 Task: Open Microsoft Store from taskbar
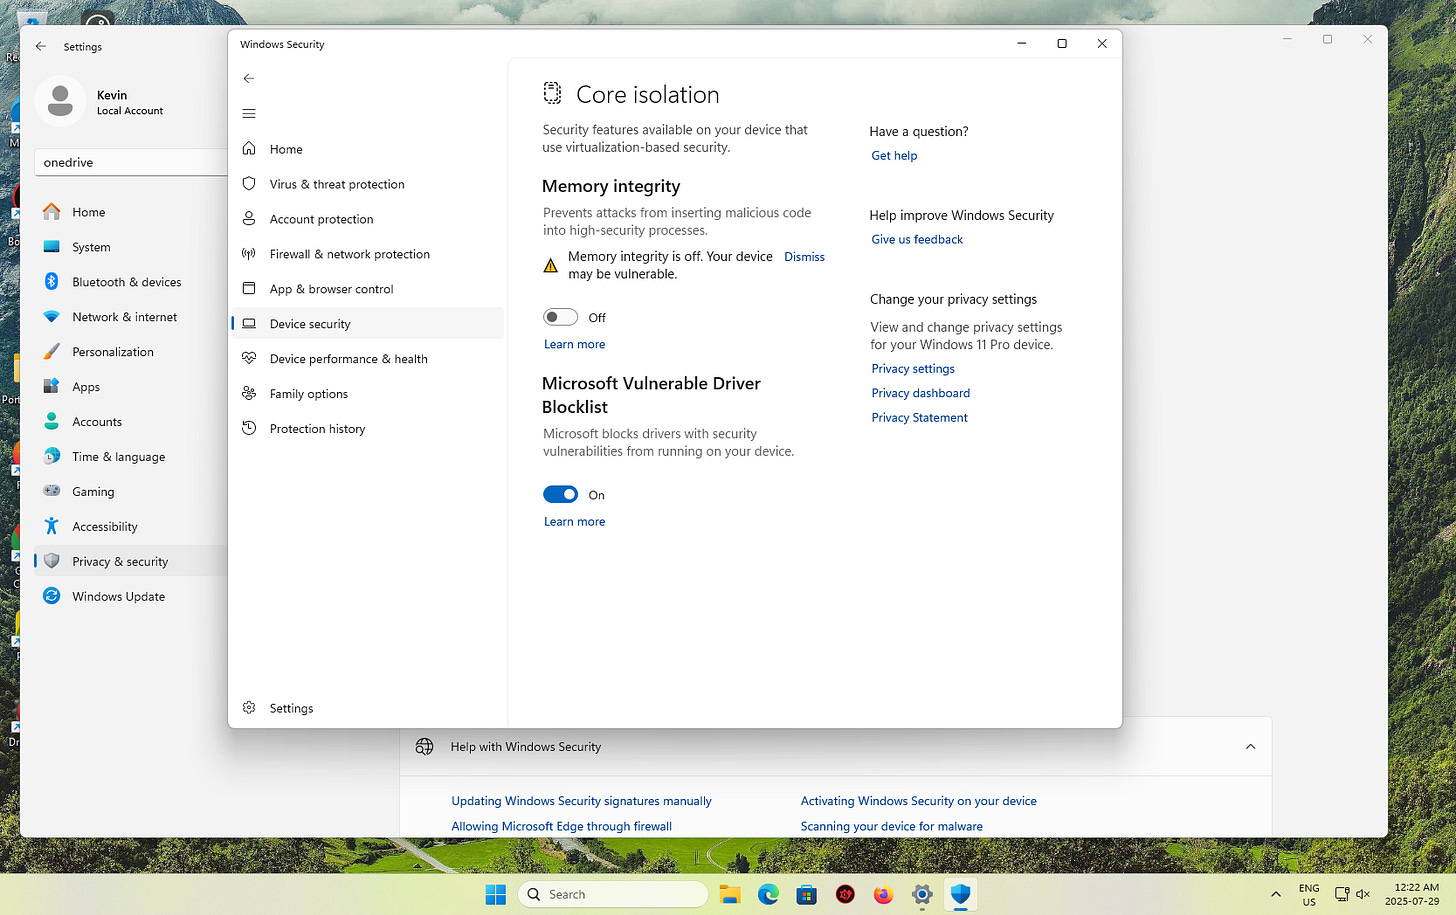807,895
